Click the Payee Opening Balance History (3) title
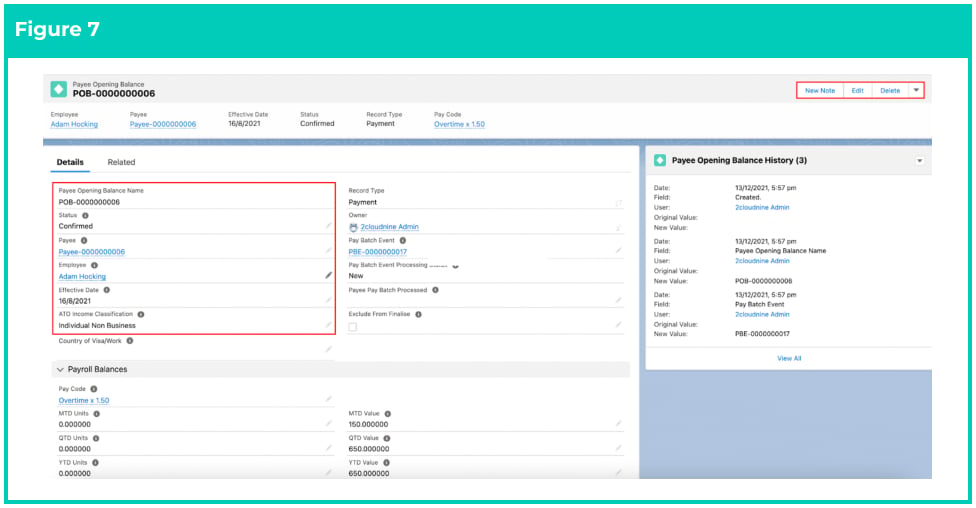The width and height of the screenshot is (976, 508). click(x=739, y=160)
